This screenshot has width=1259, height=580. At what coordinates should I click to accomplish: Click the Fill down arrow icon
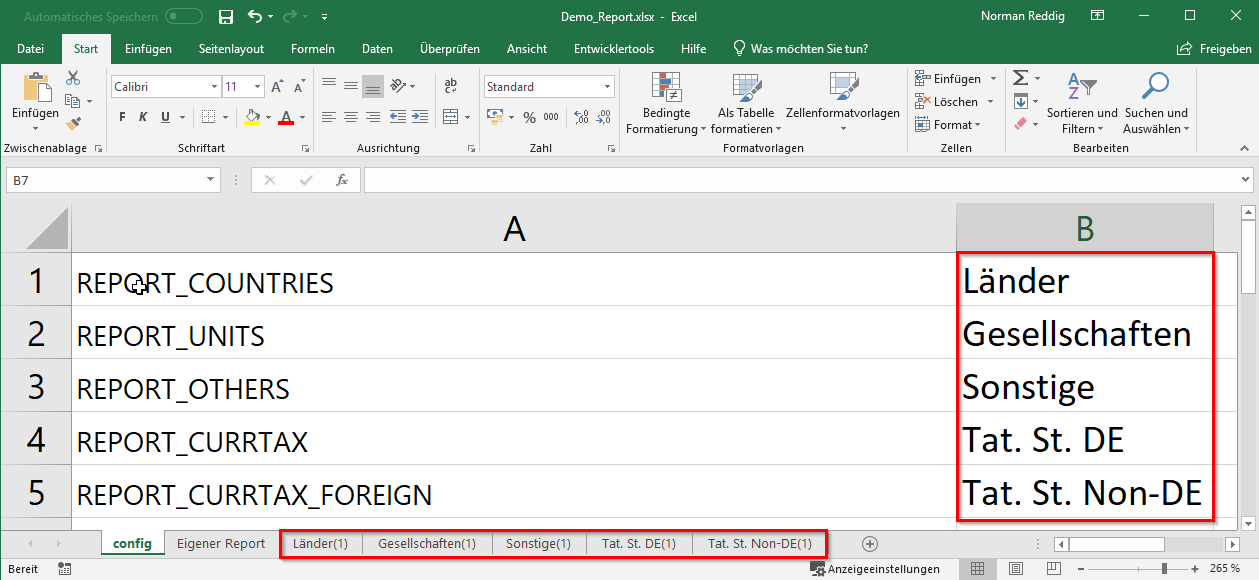point(1020,101)
